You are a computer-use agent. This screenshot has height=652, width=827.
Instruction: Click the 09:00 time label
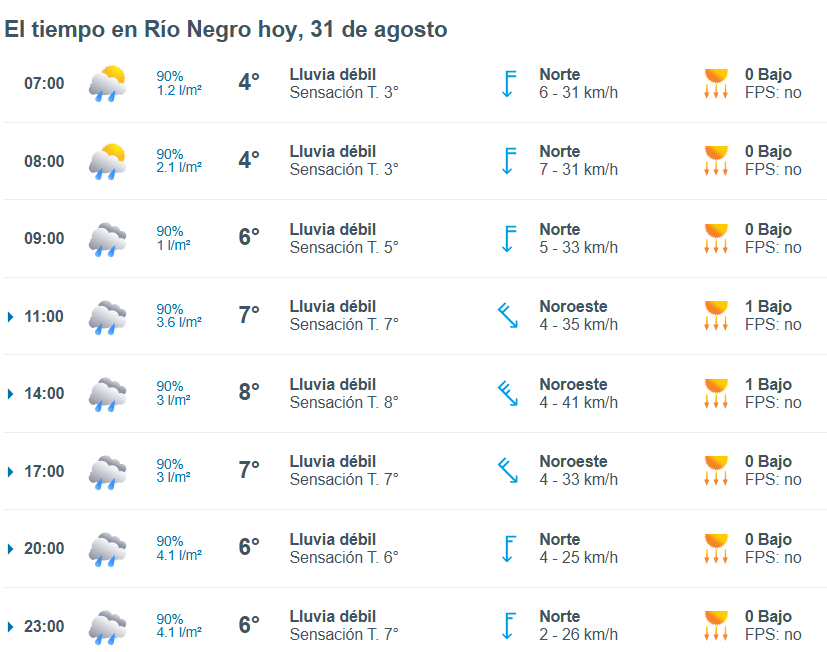click(44, 238)
